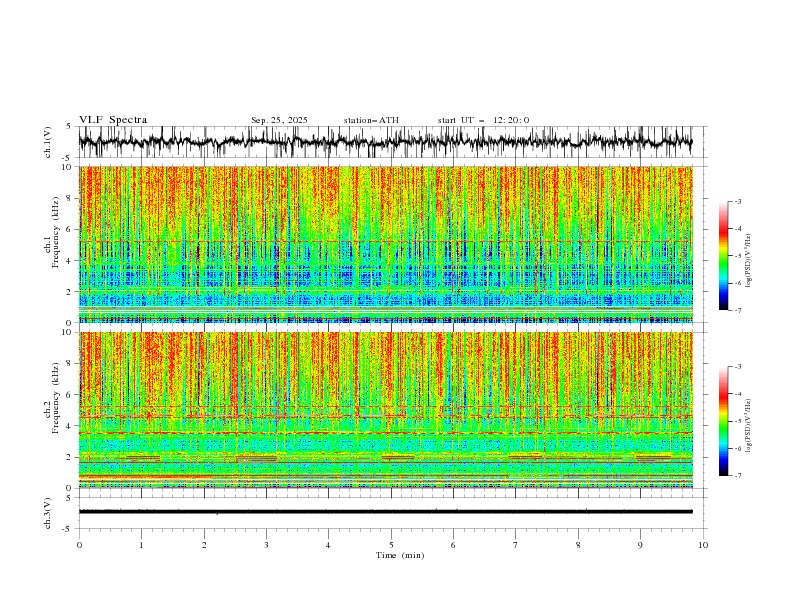Click the ch.2 spectrogram panel
792x612 pixels.
[x=386, y=410]
